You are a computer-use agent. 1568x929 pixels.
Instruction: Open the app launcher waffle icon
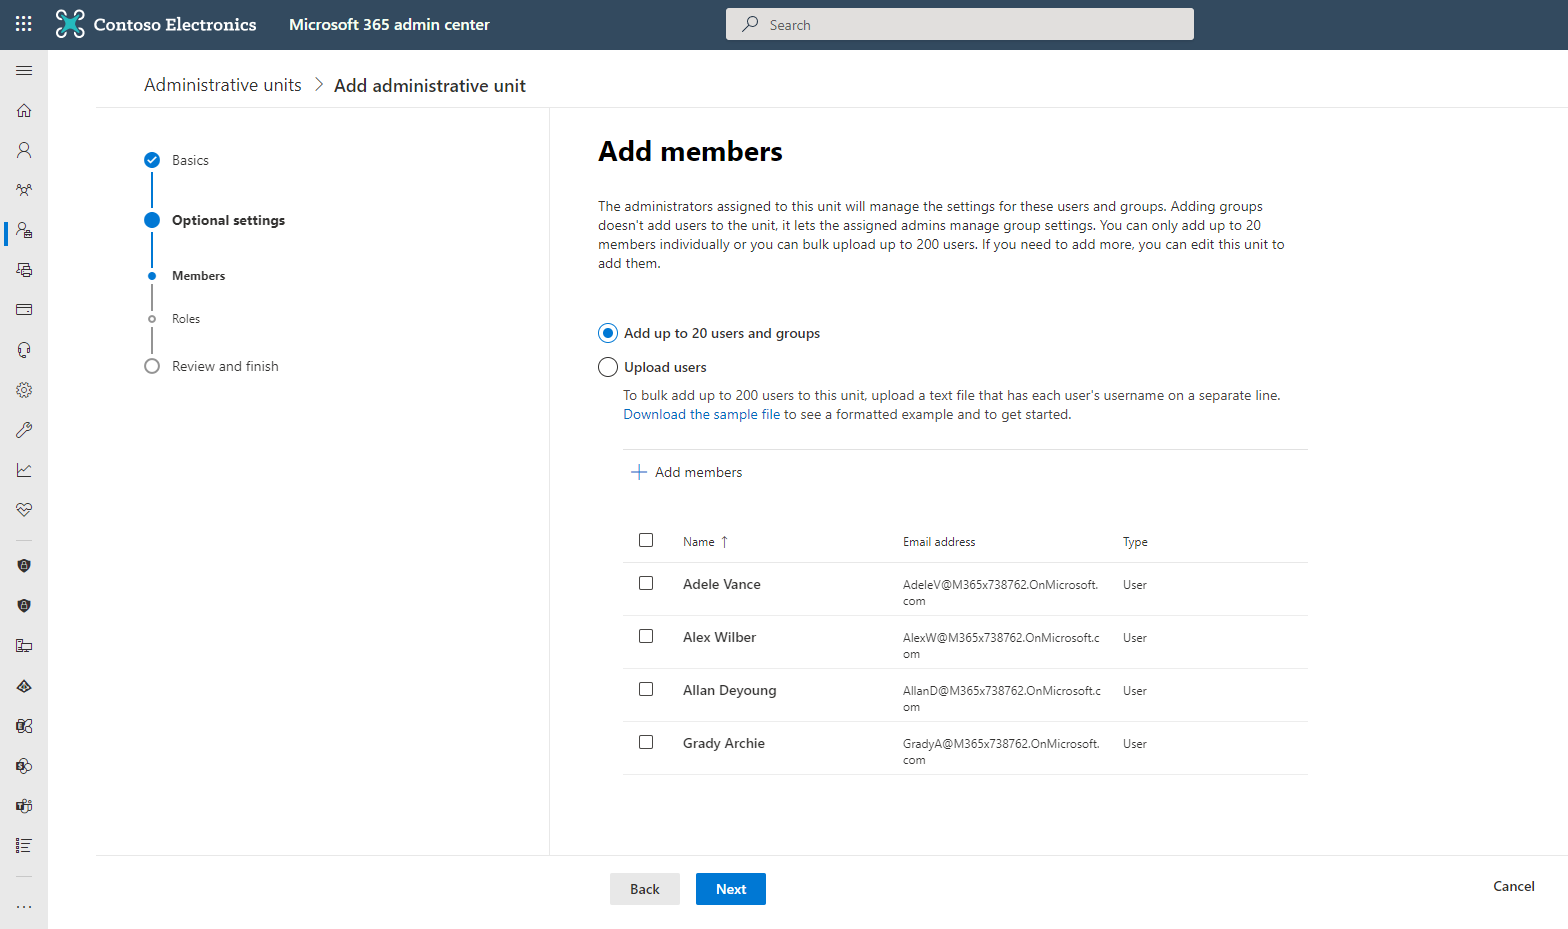(24, 24)
